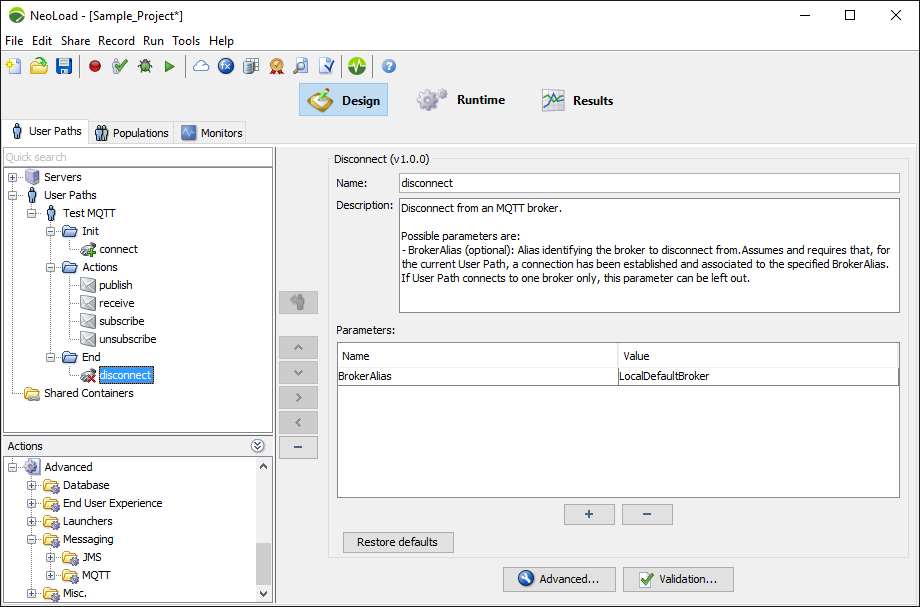
Task: Click the right arrow indent button
Action: pos(298,398)
